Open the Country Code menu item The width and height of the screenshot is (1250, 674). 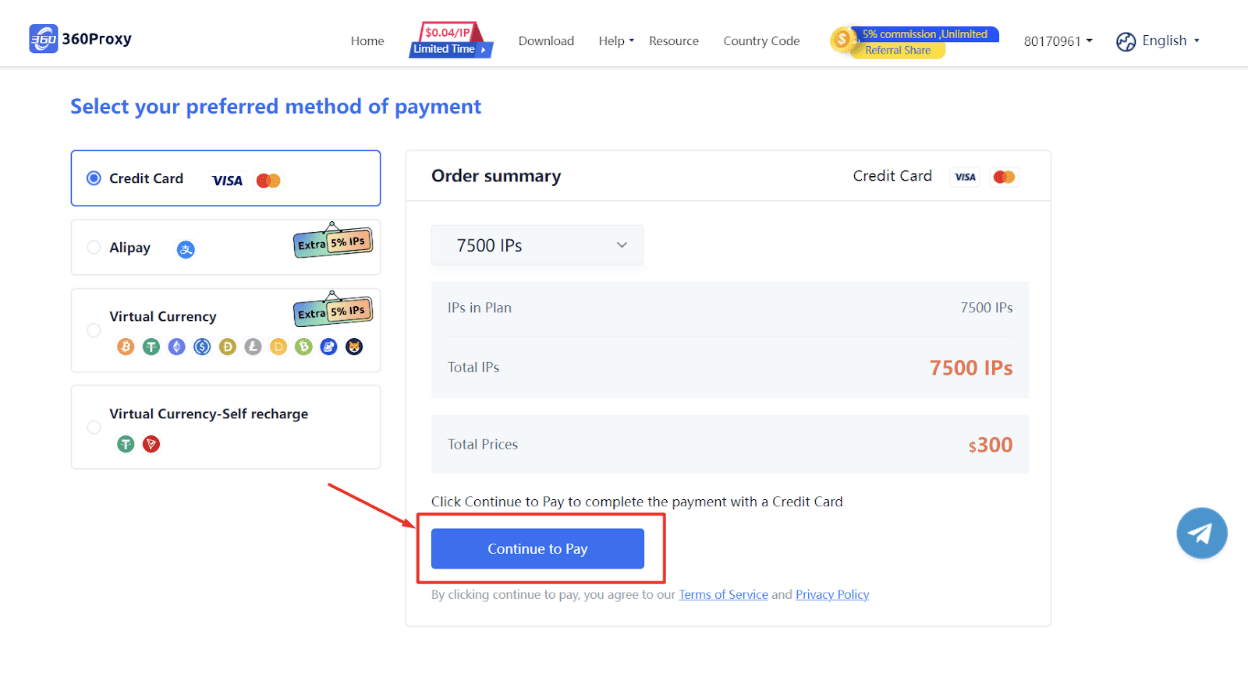coord(761,41)
